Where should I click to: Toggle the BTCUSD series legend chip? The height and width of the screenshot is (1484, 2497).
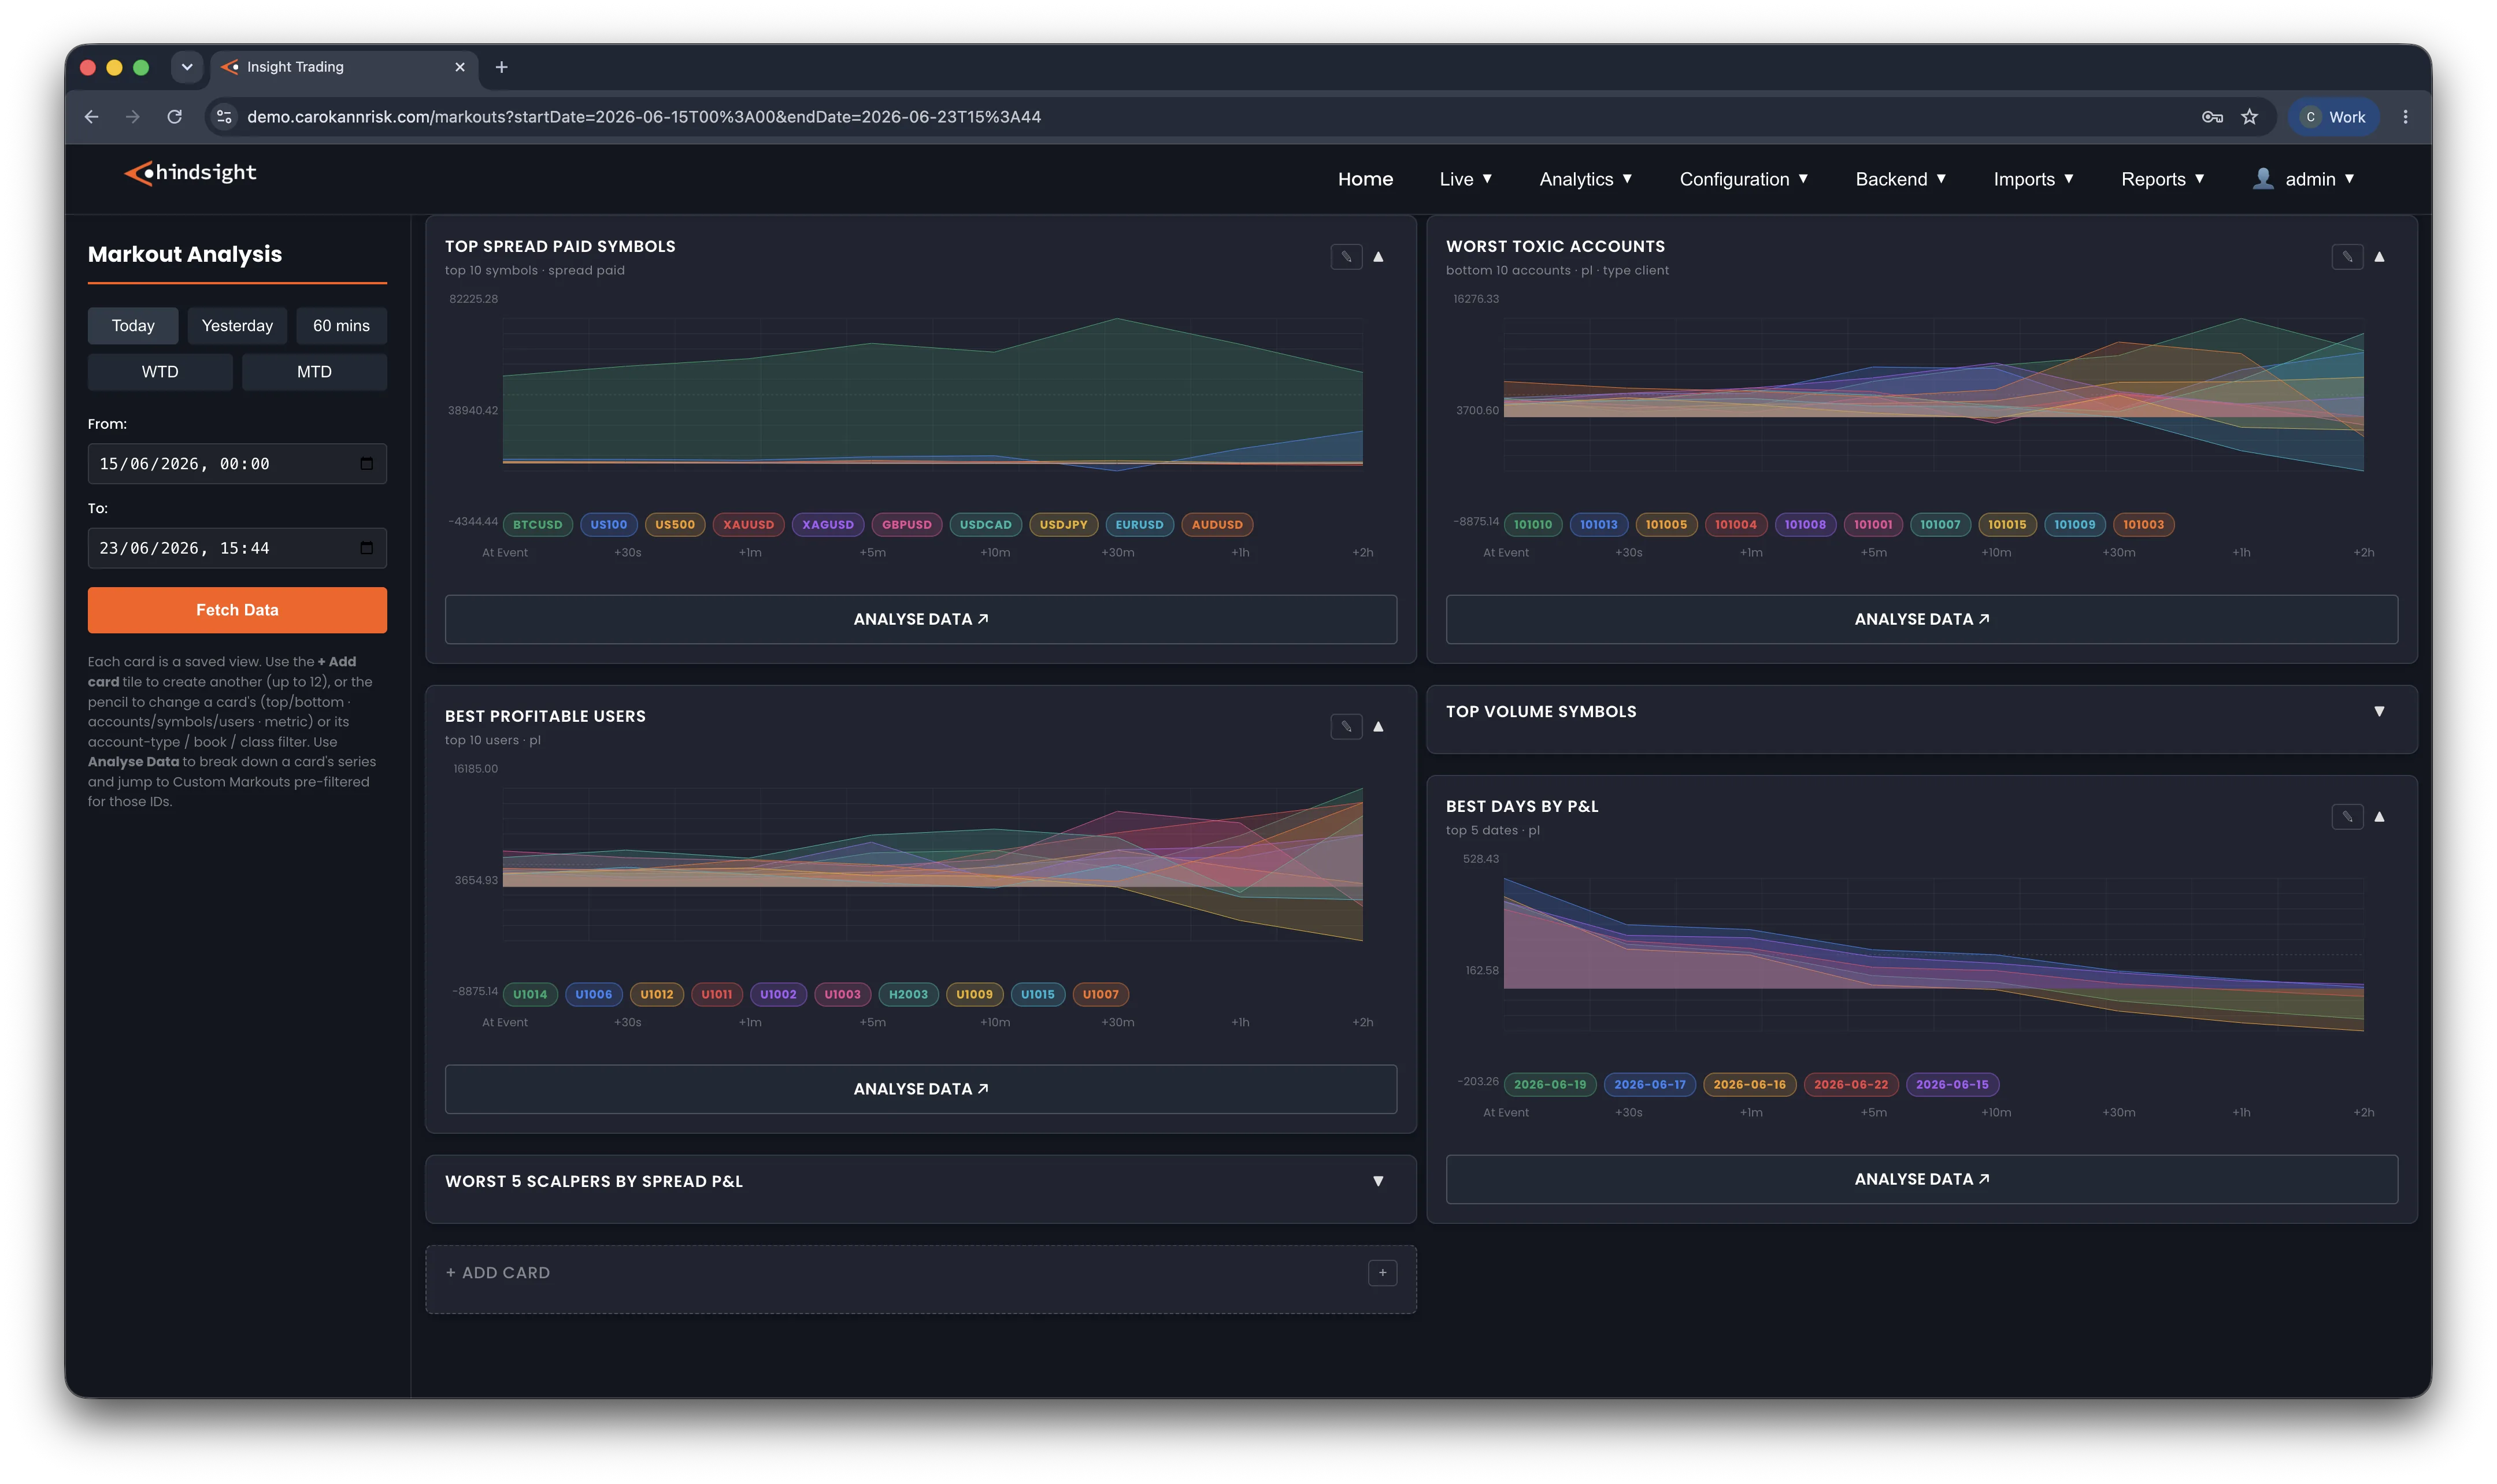[x=537, y=525]
